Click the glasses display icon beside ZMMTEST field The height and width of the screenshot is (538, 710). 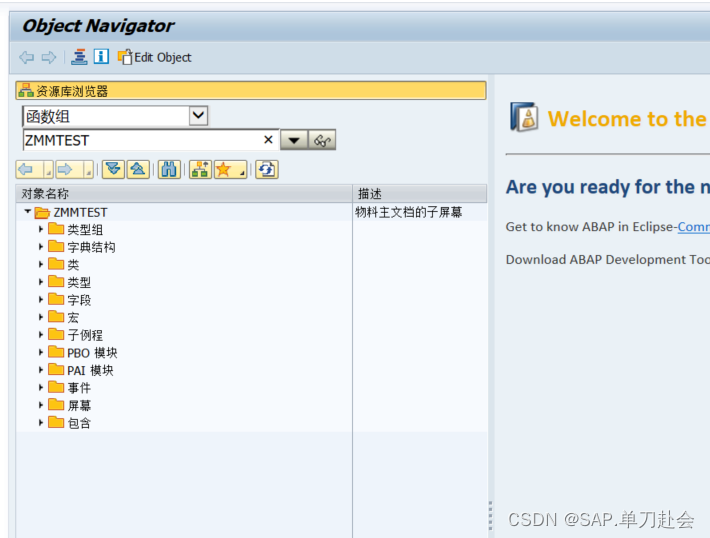322,140
